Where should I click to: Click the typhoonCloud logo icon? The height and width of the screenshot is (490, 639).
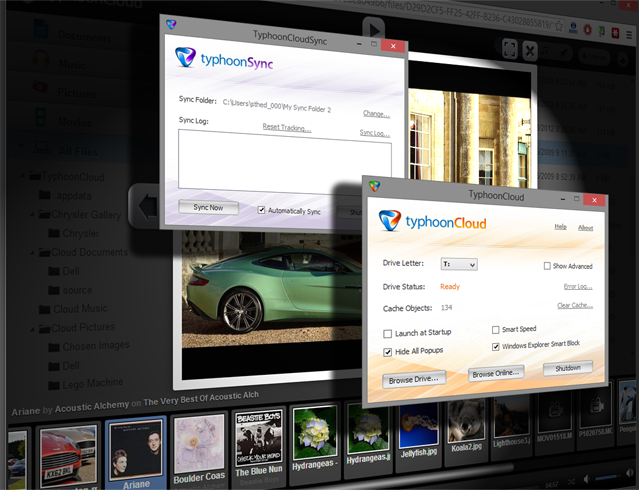pyautogui.click(x=390, y=220)
